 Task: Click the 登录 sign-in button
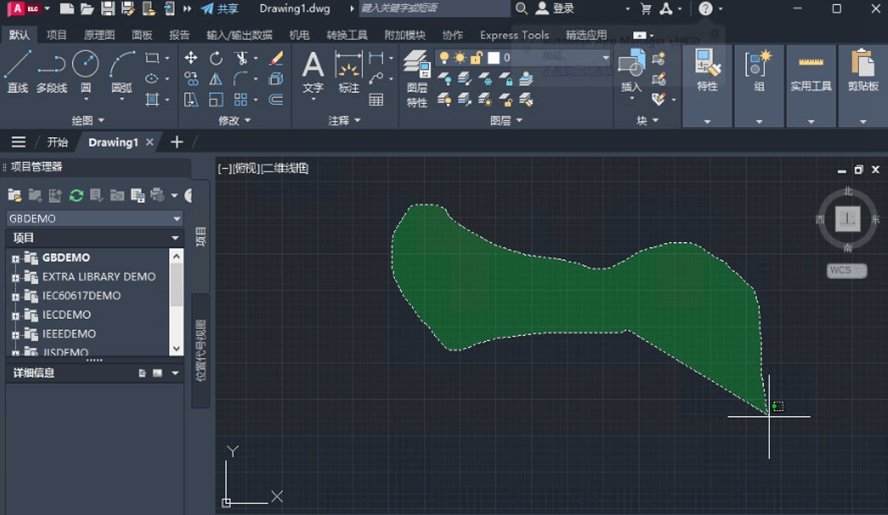click(x=556, y=8)
